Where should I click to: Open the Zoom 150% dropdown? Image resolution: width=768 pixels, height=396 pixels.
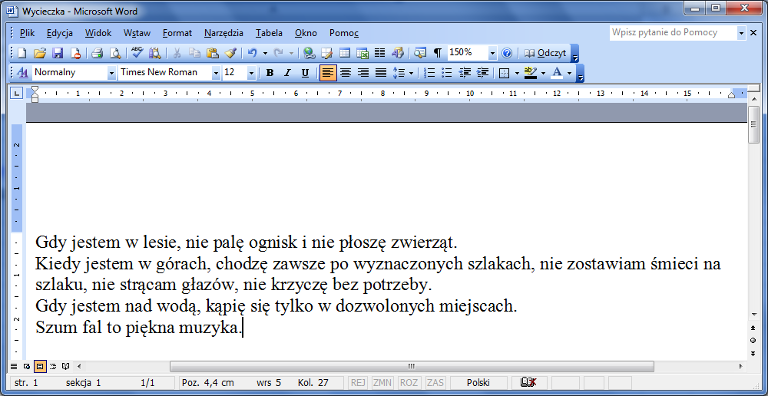(x=492, y=53)
